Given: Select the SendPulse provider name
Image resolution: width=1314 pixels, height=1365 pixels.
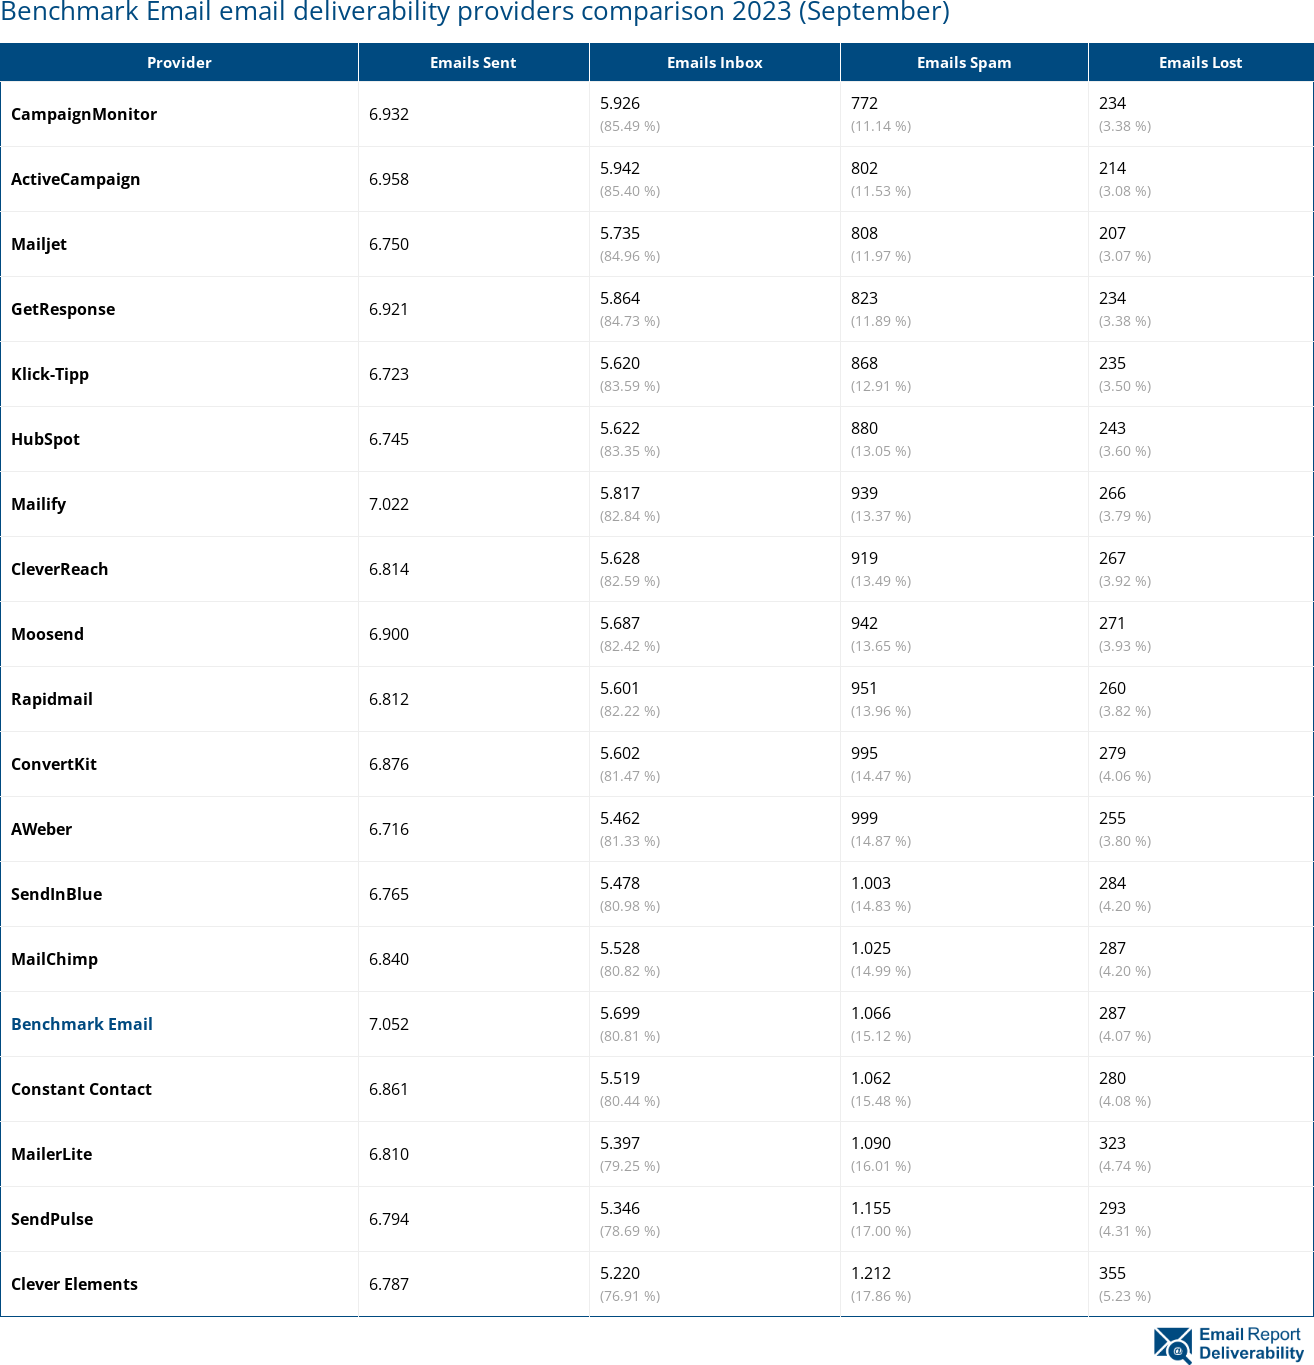Looking at the screenshot, I should point(52,1219).
